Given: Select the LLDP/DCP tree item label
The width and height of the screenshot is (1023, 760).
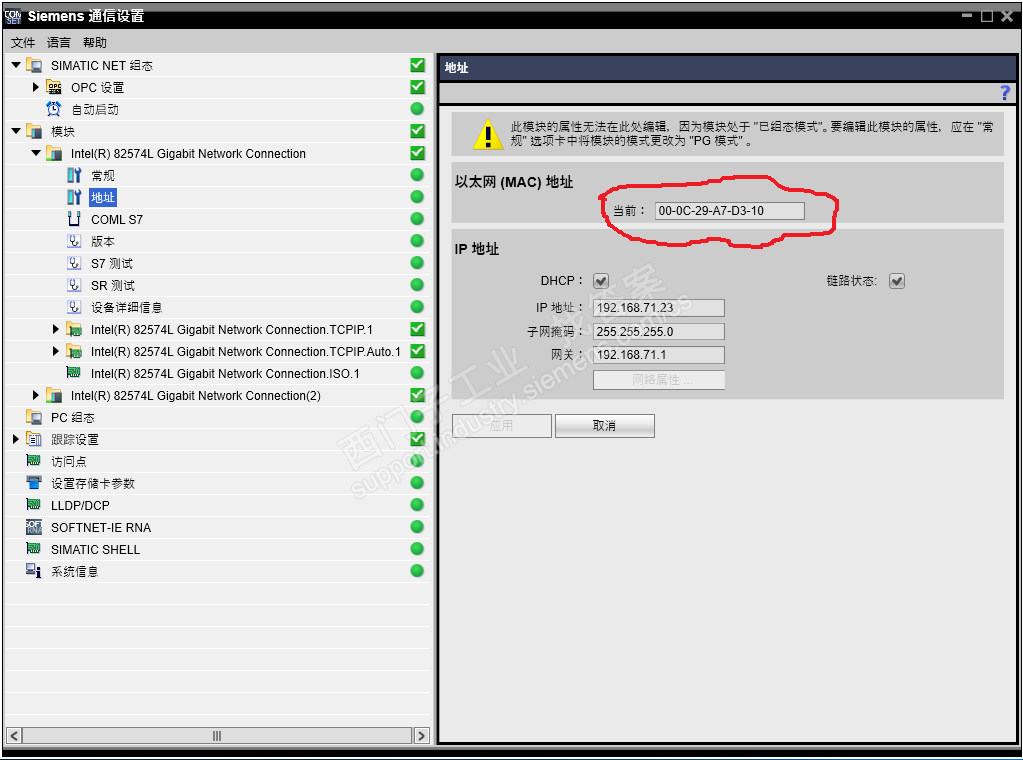Looking at the screenshot, I should pos(80,506).
